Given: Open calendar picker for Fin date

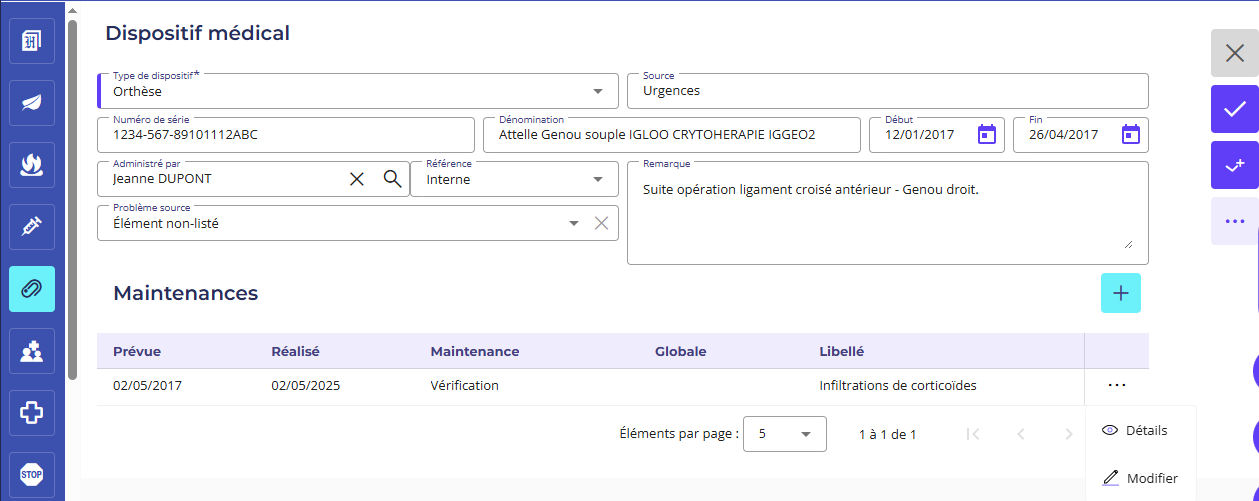Looking at the screenshot, I should tap(1130, 134).
